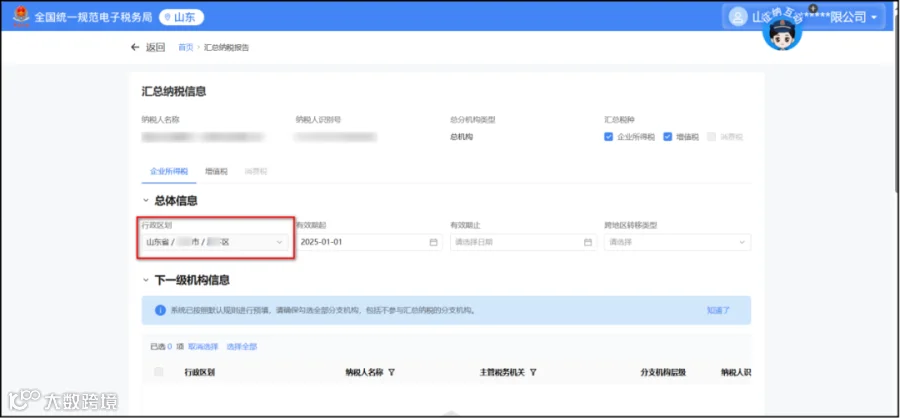Switch to the 增值税 tab
This screenshot has height=418, width=900.
pyautogui.click(x=216, y=172)
